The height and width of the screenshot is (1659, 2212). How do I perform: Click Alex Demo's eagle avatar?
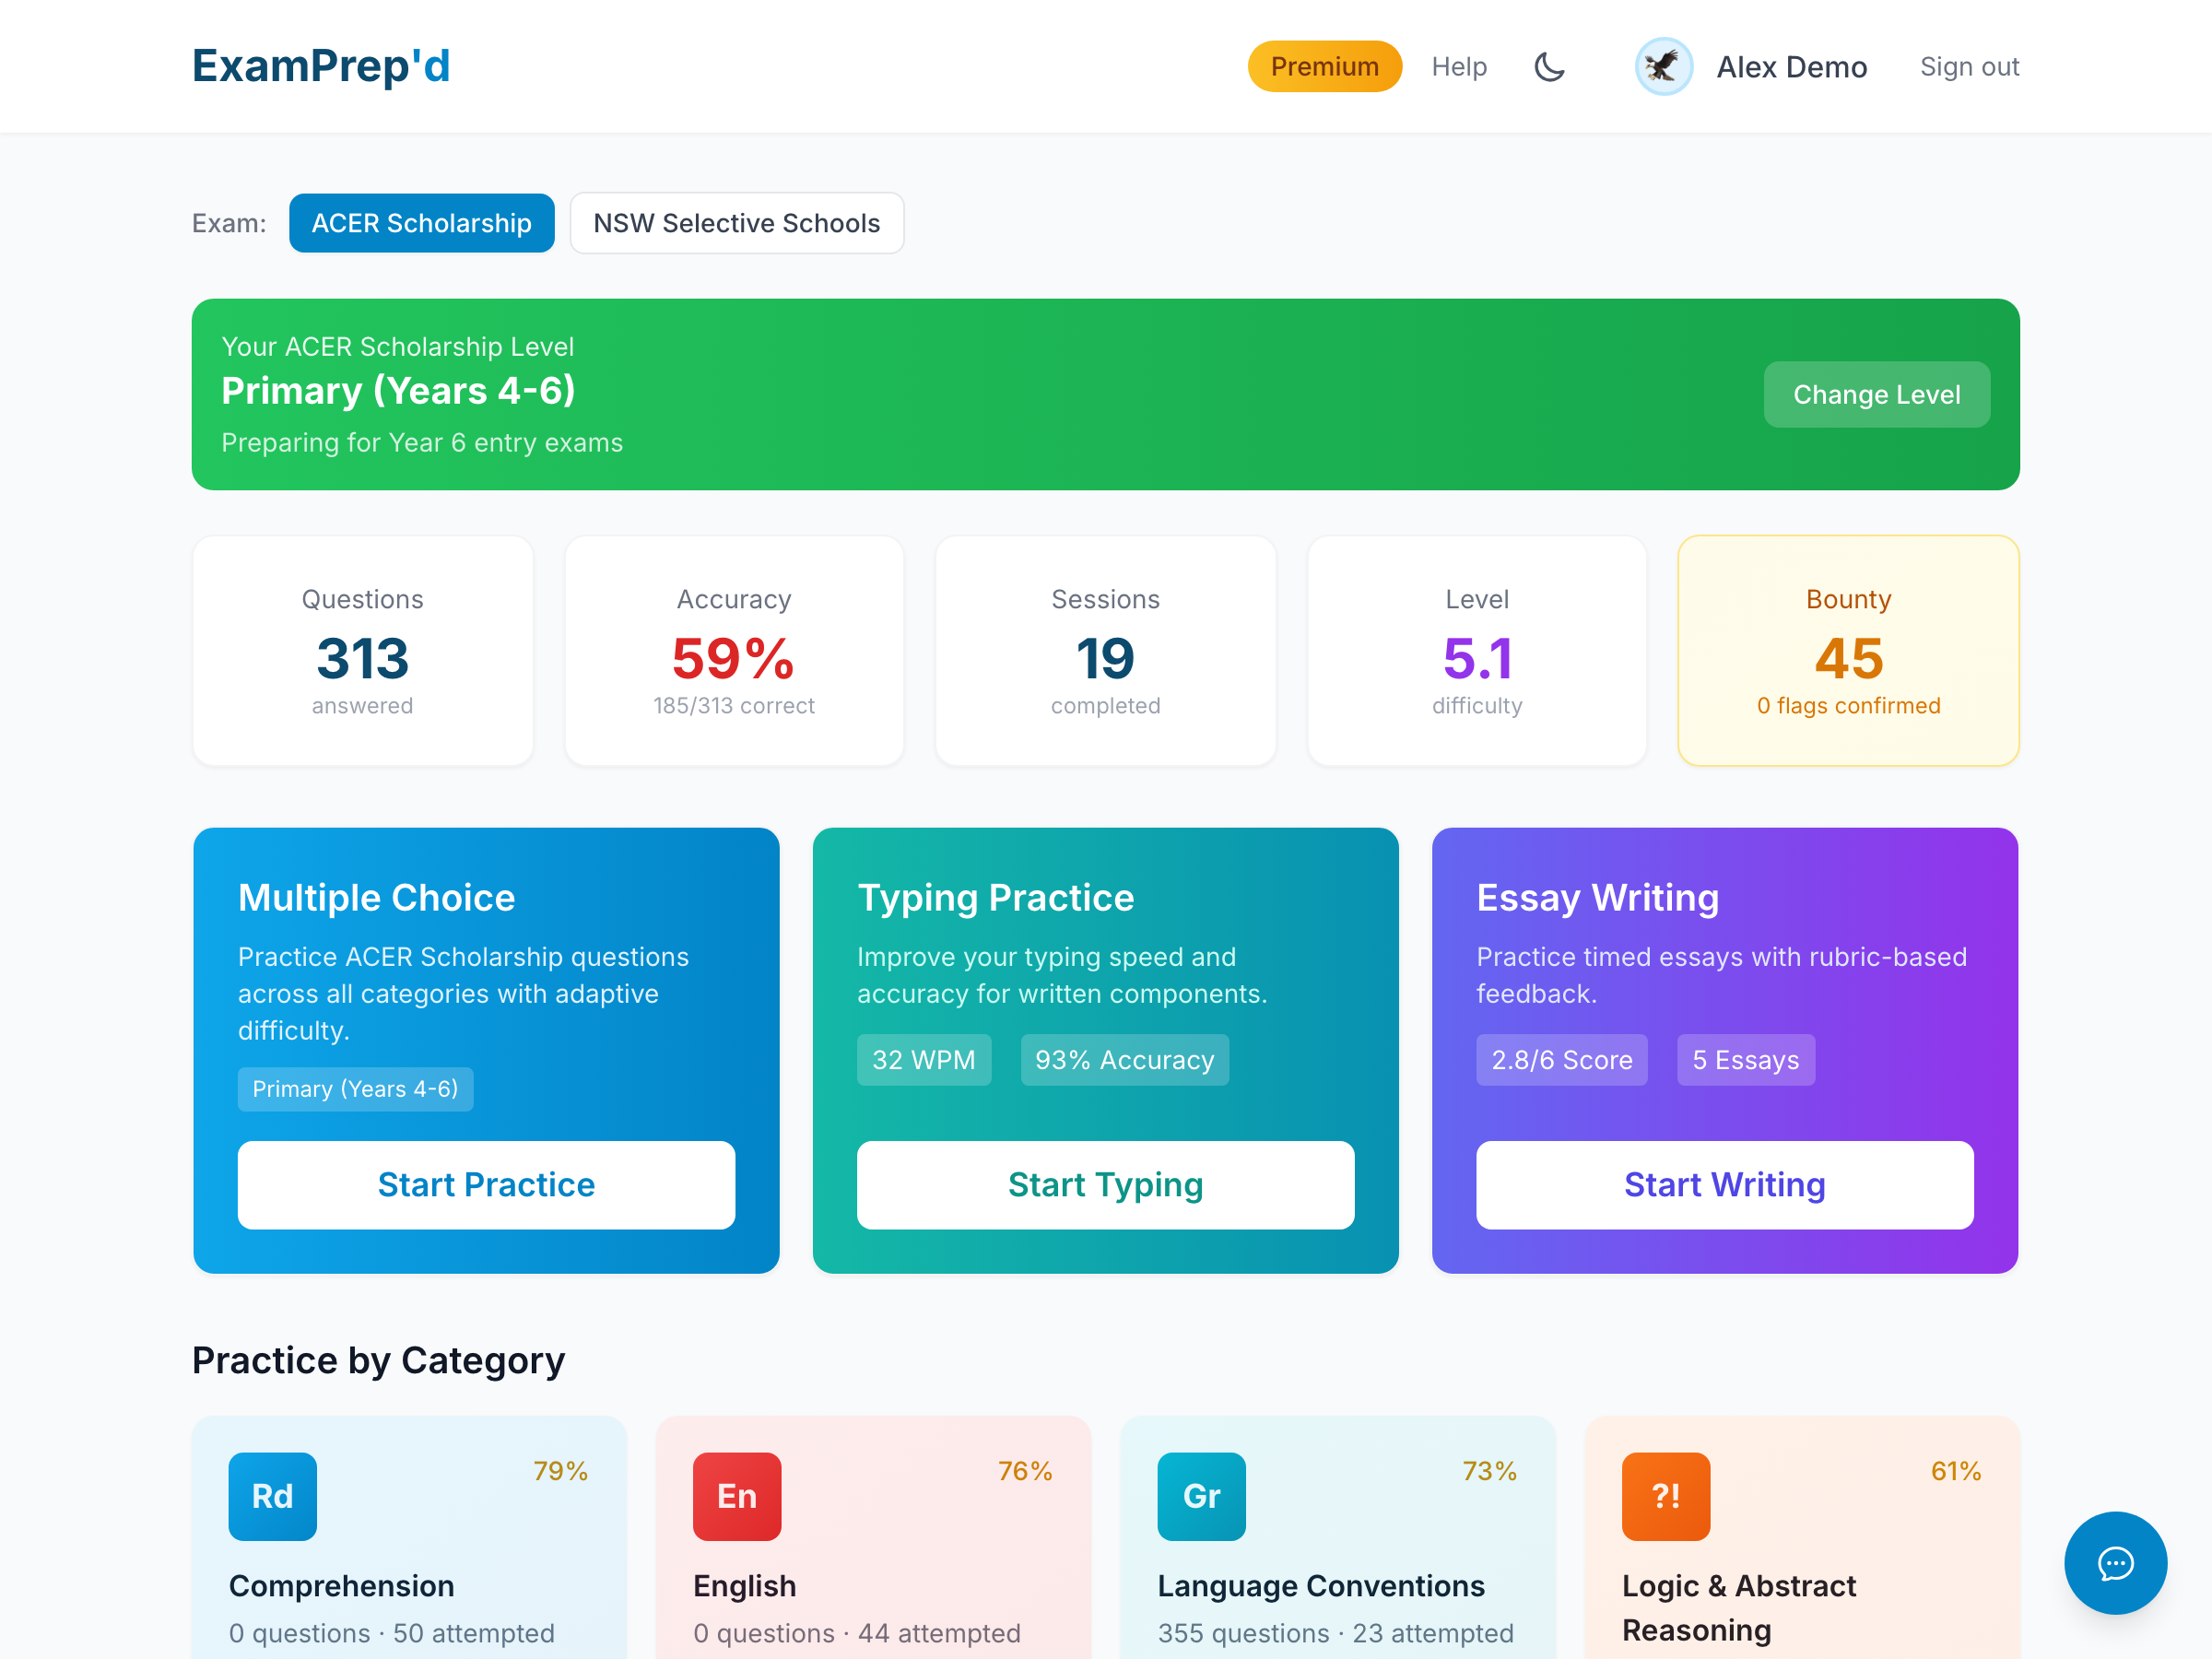pos(1663,67)
